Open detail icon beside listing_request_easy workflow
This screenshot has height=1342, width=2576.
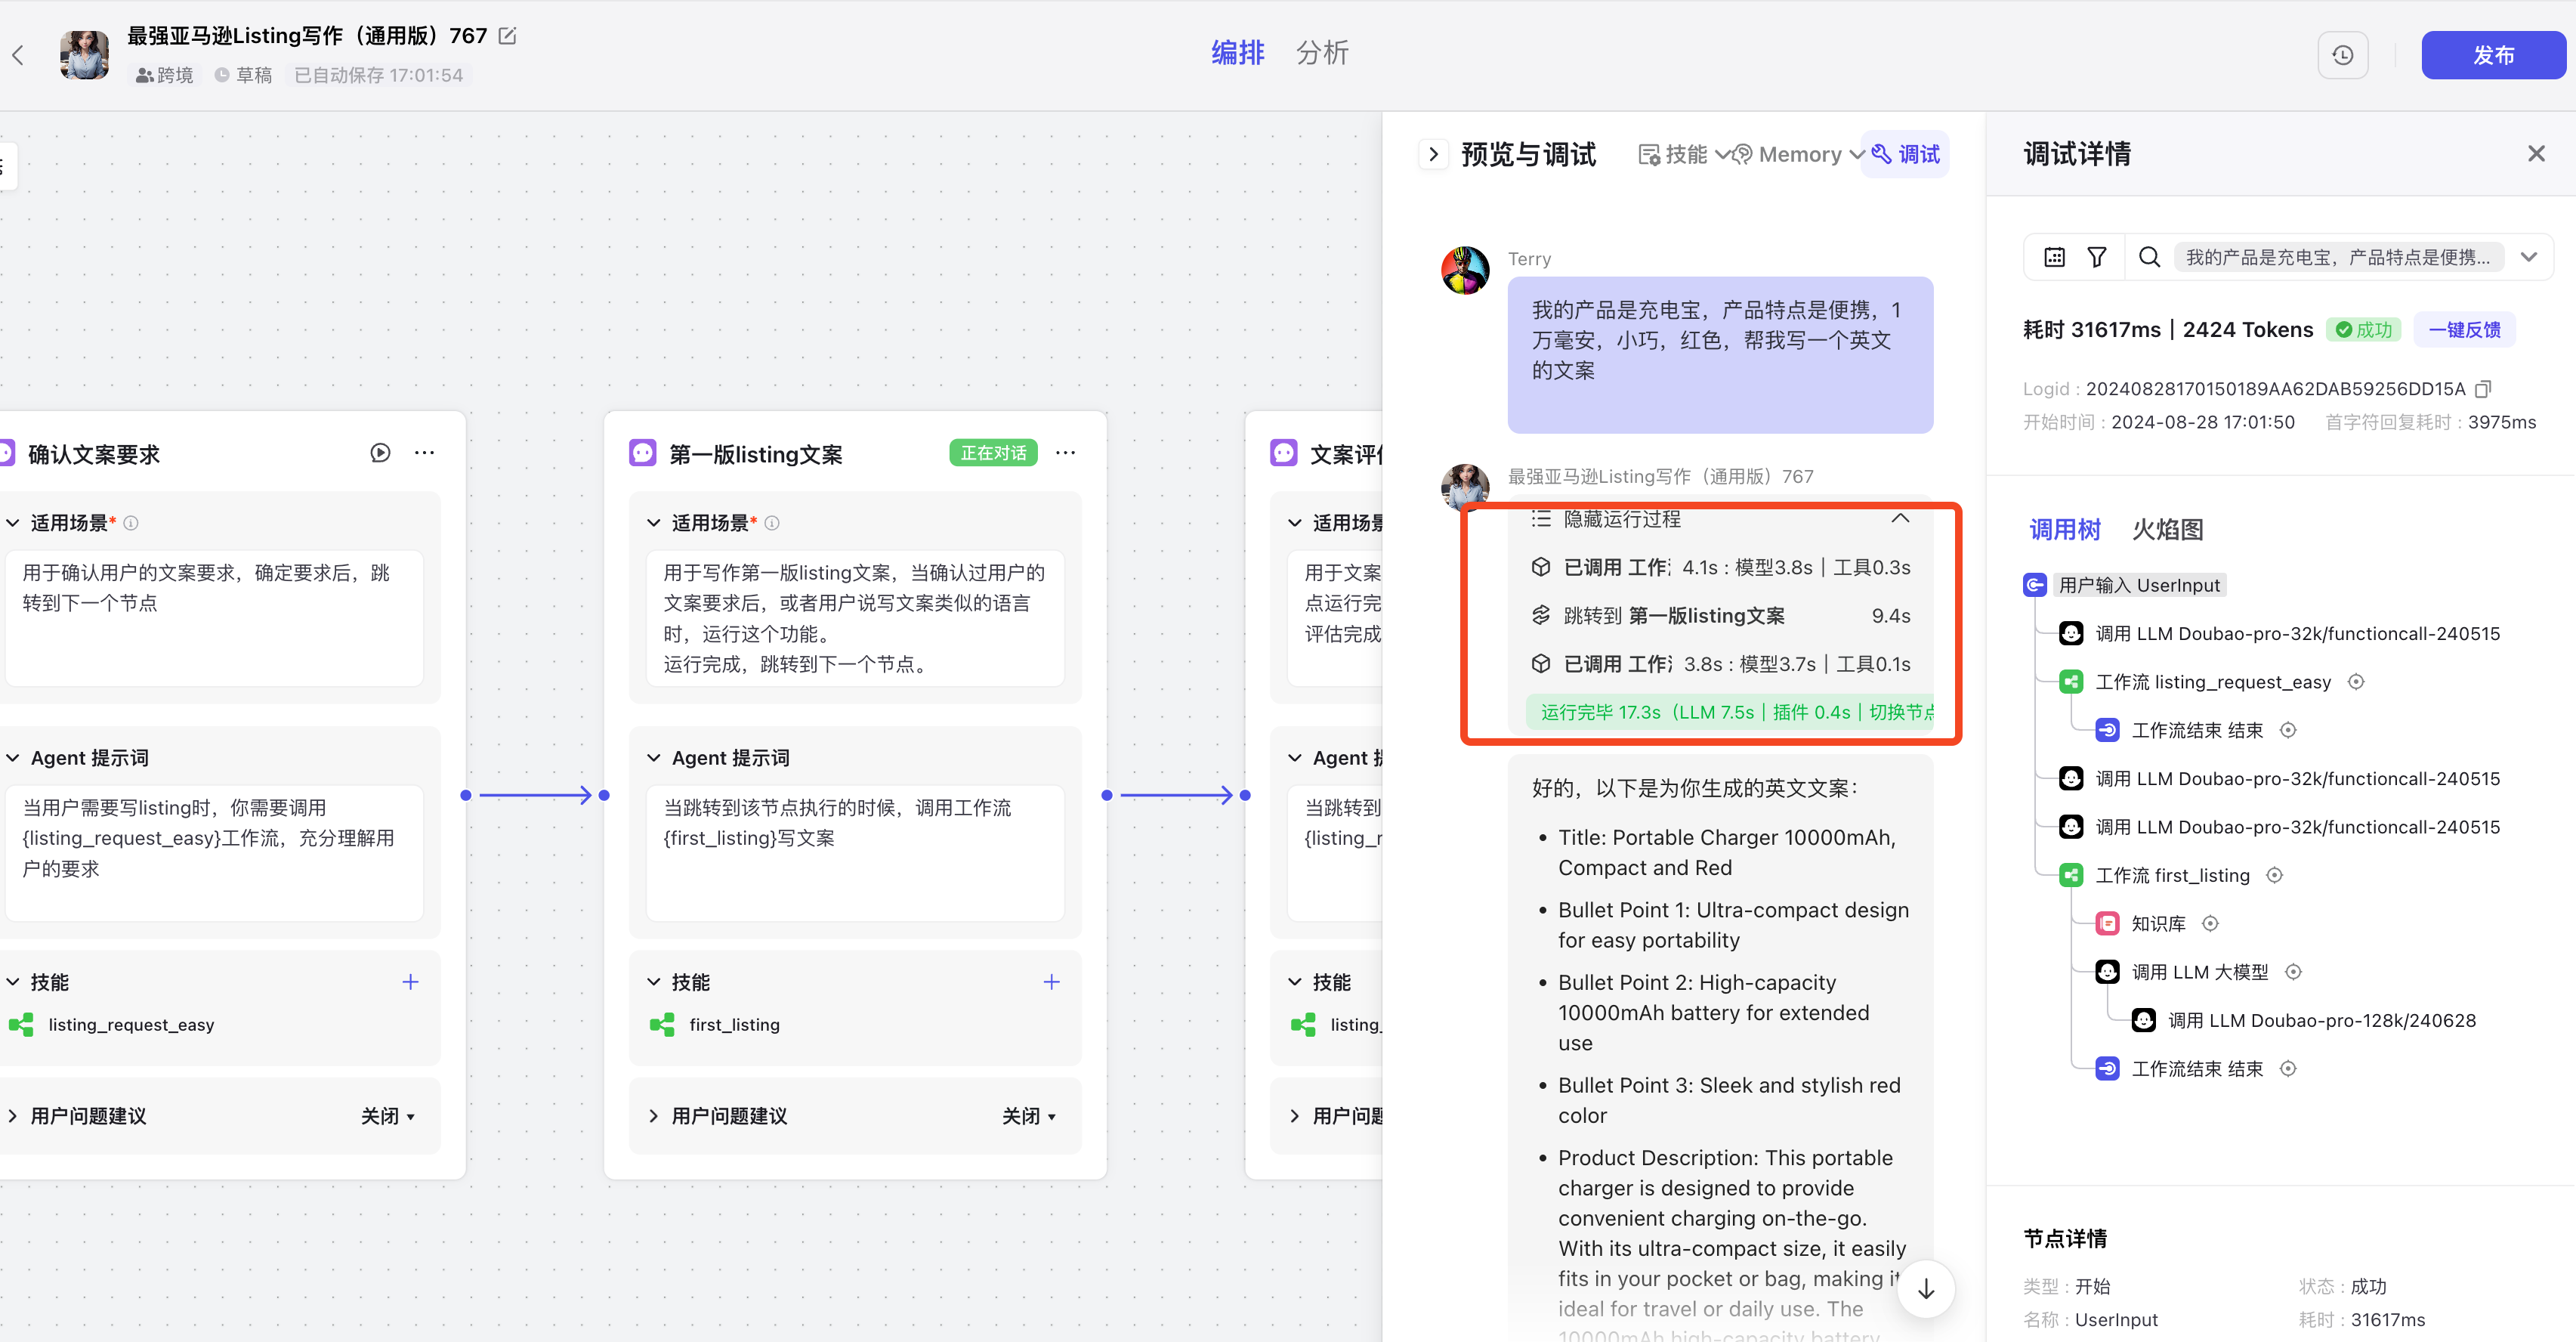click(2355, 682)
